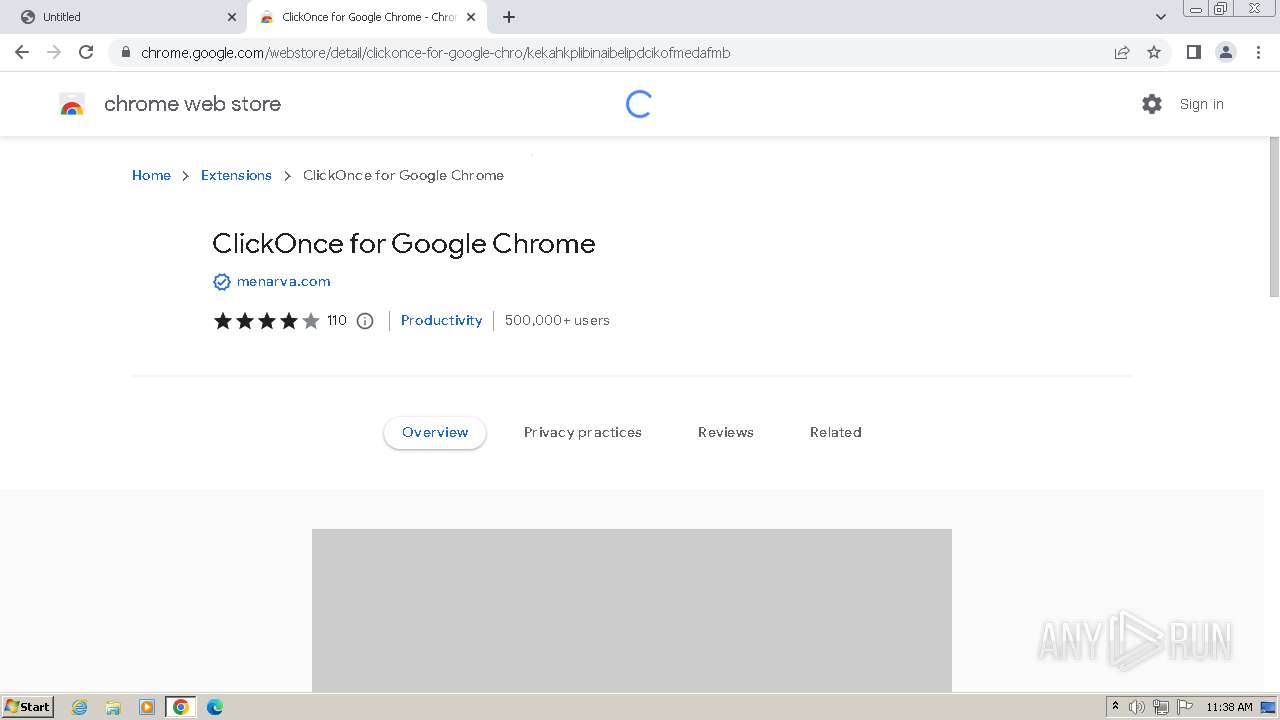Open the media player taskbar icon
This screenshot has width=1280, height=720.
pyautogui.click(x=147, y=707)
